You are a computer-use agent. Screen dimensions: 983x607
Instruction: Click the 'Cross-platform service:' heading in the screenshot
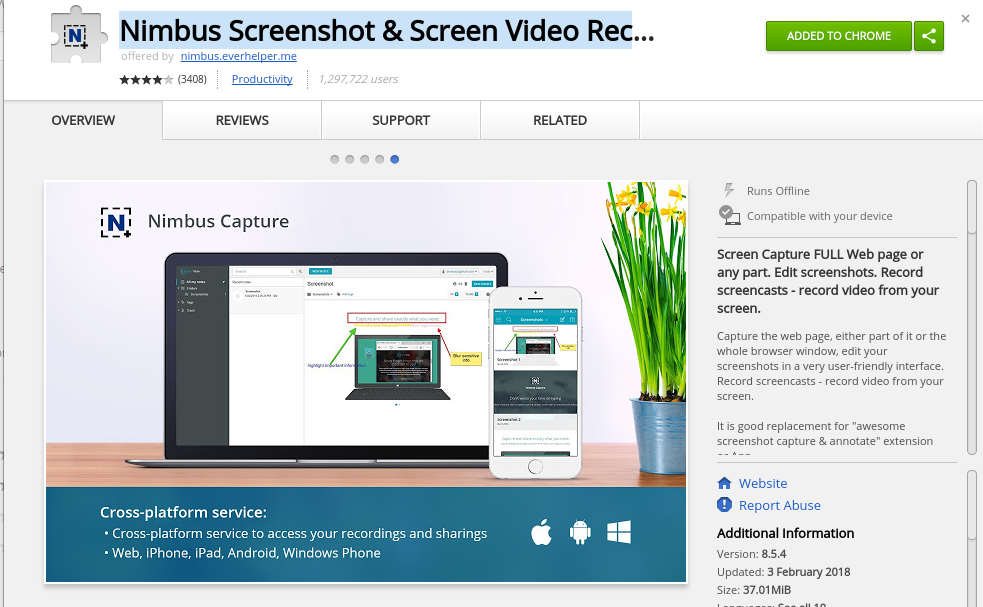(183, 512)
